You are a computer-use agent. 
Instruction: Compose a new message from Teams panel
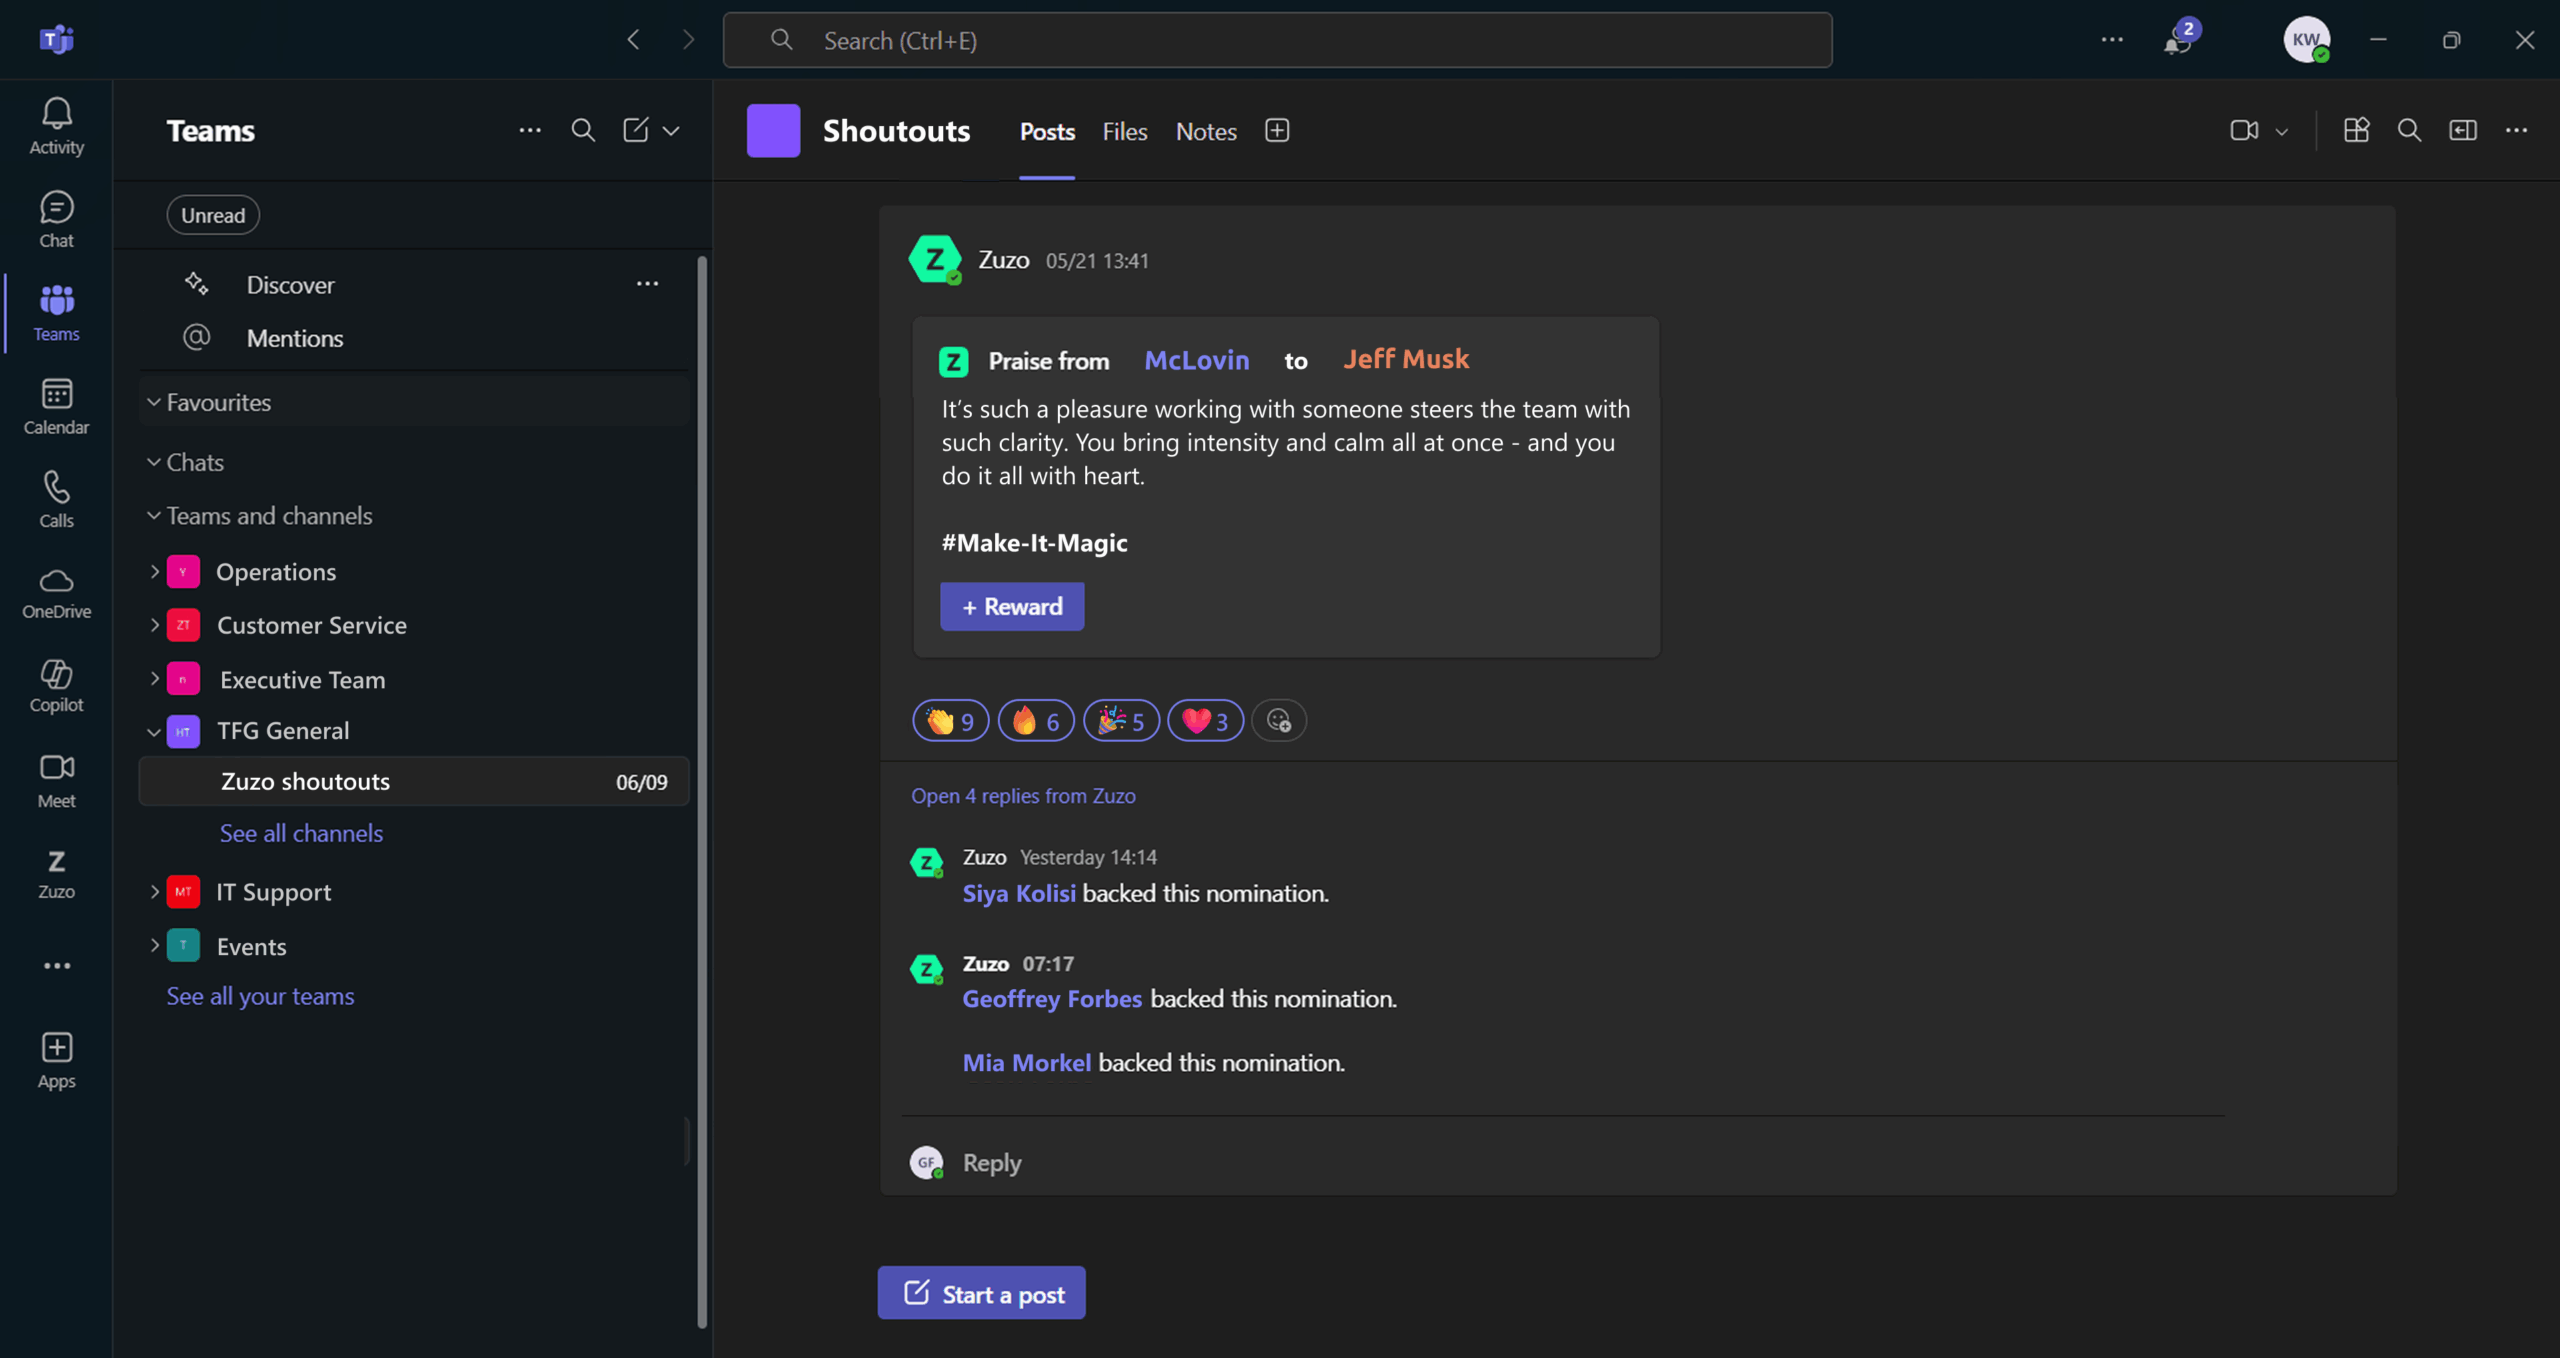pyautogui.click(x=636, y=130)
